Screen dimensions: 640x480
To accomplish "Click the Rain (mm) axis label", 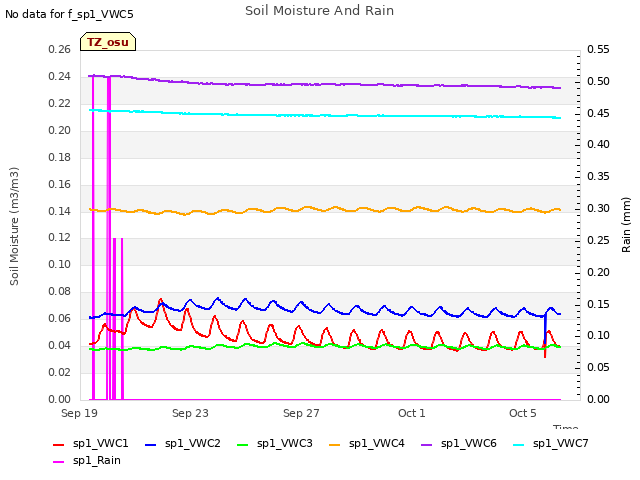I will [626, 225].
